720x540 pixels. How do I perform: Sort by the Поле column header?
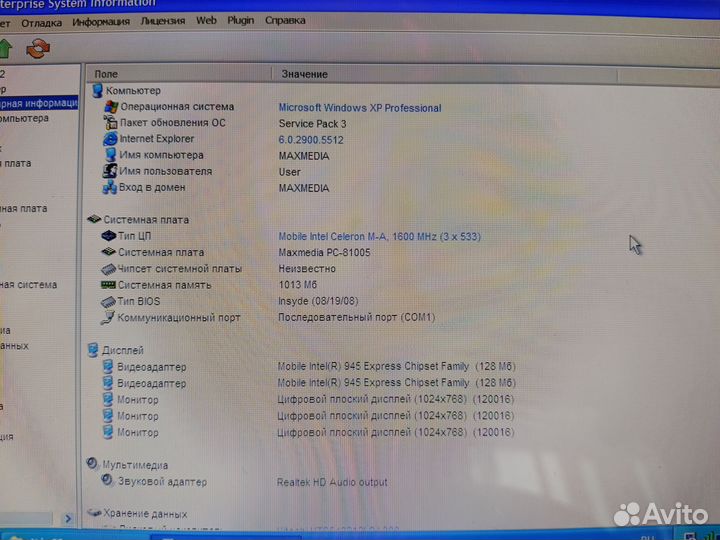point(106,74)
